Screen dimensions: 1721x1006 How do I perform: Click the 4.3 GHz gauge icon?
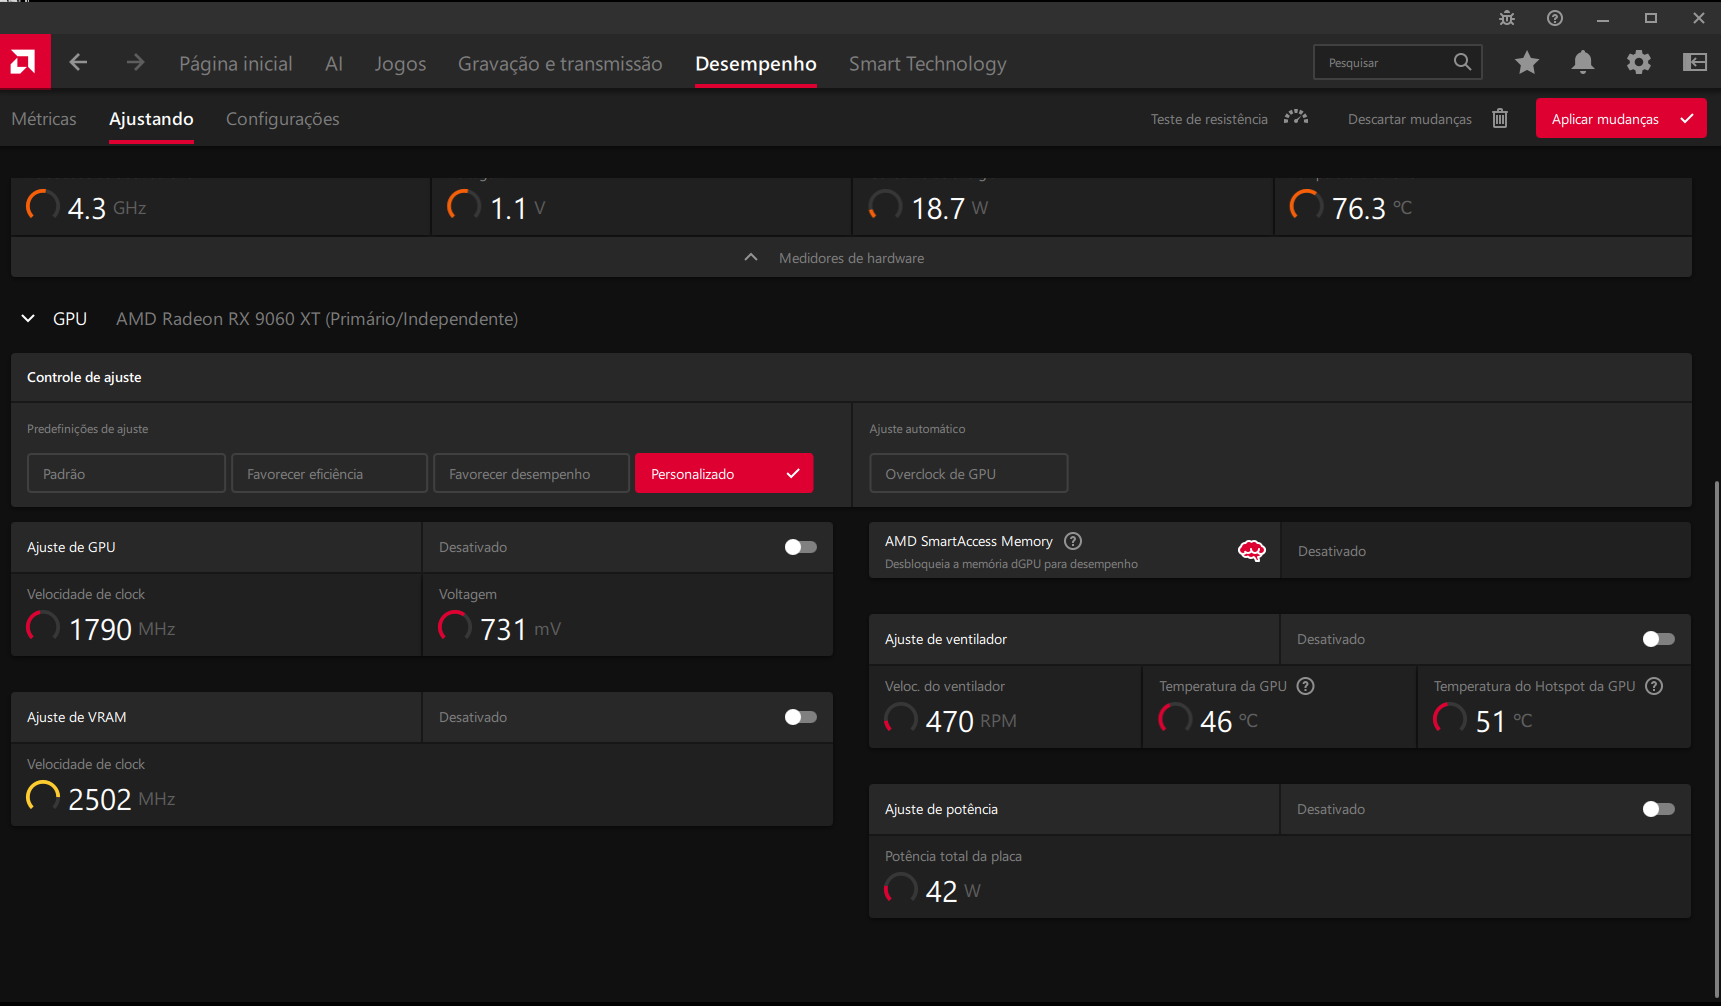pos(43,206)
